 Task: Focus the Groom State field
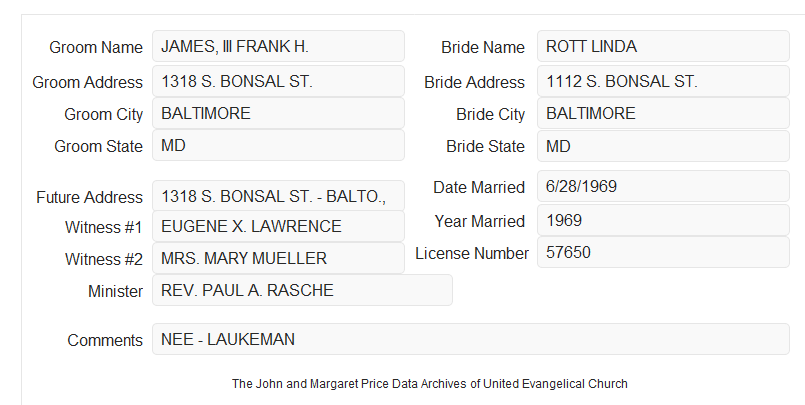pos(278,145)
